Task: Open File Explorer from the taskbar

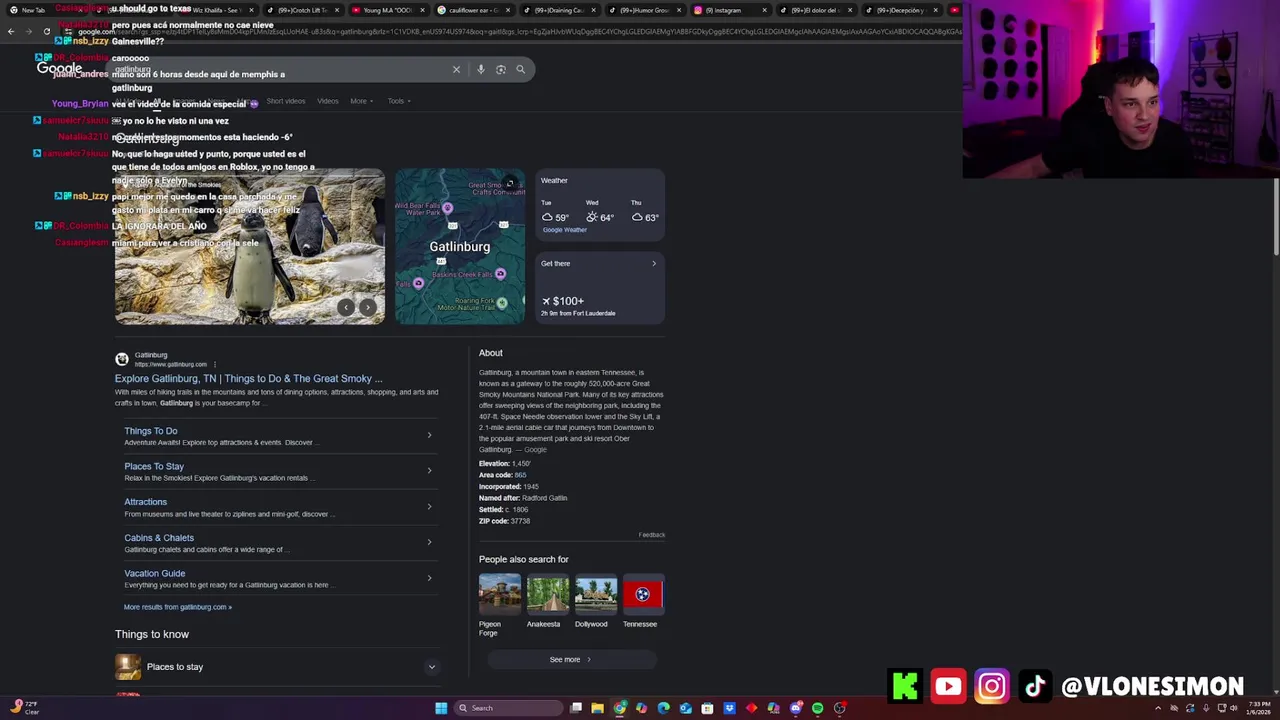Action: tap(597, 708)
